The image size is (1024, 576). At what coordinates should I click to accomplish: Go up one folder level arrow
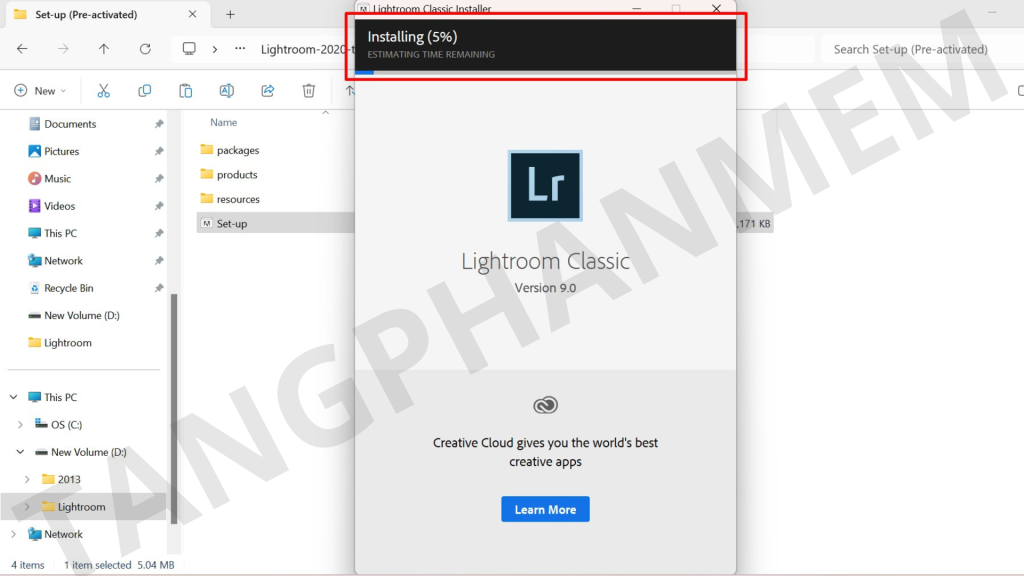pos(104,49)
